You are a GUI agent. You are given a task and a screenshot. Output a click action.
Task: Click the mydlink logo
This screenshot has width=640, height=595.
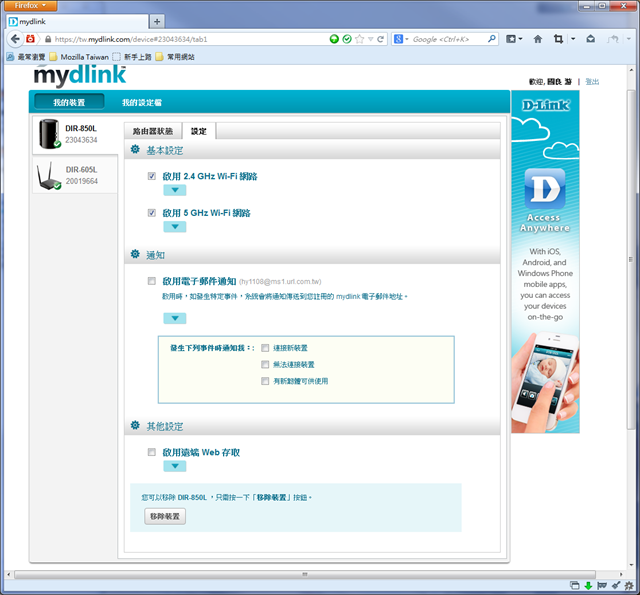pyautogui.click(x=80, y=75)
